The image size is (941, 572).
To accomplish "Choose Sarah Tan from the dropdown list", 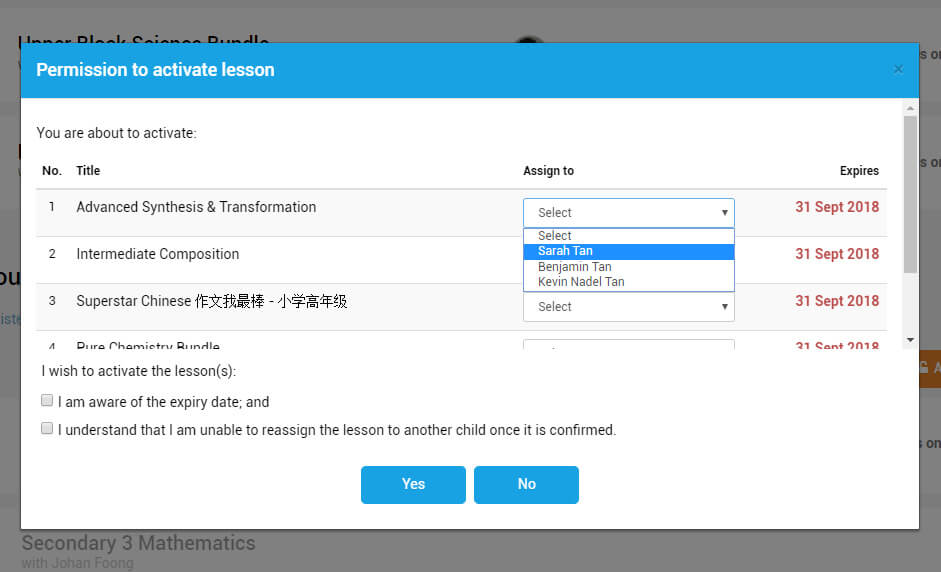I will click(x=628, y=251).
